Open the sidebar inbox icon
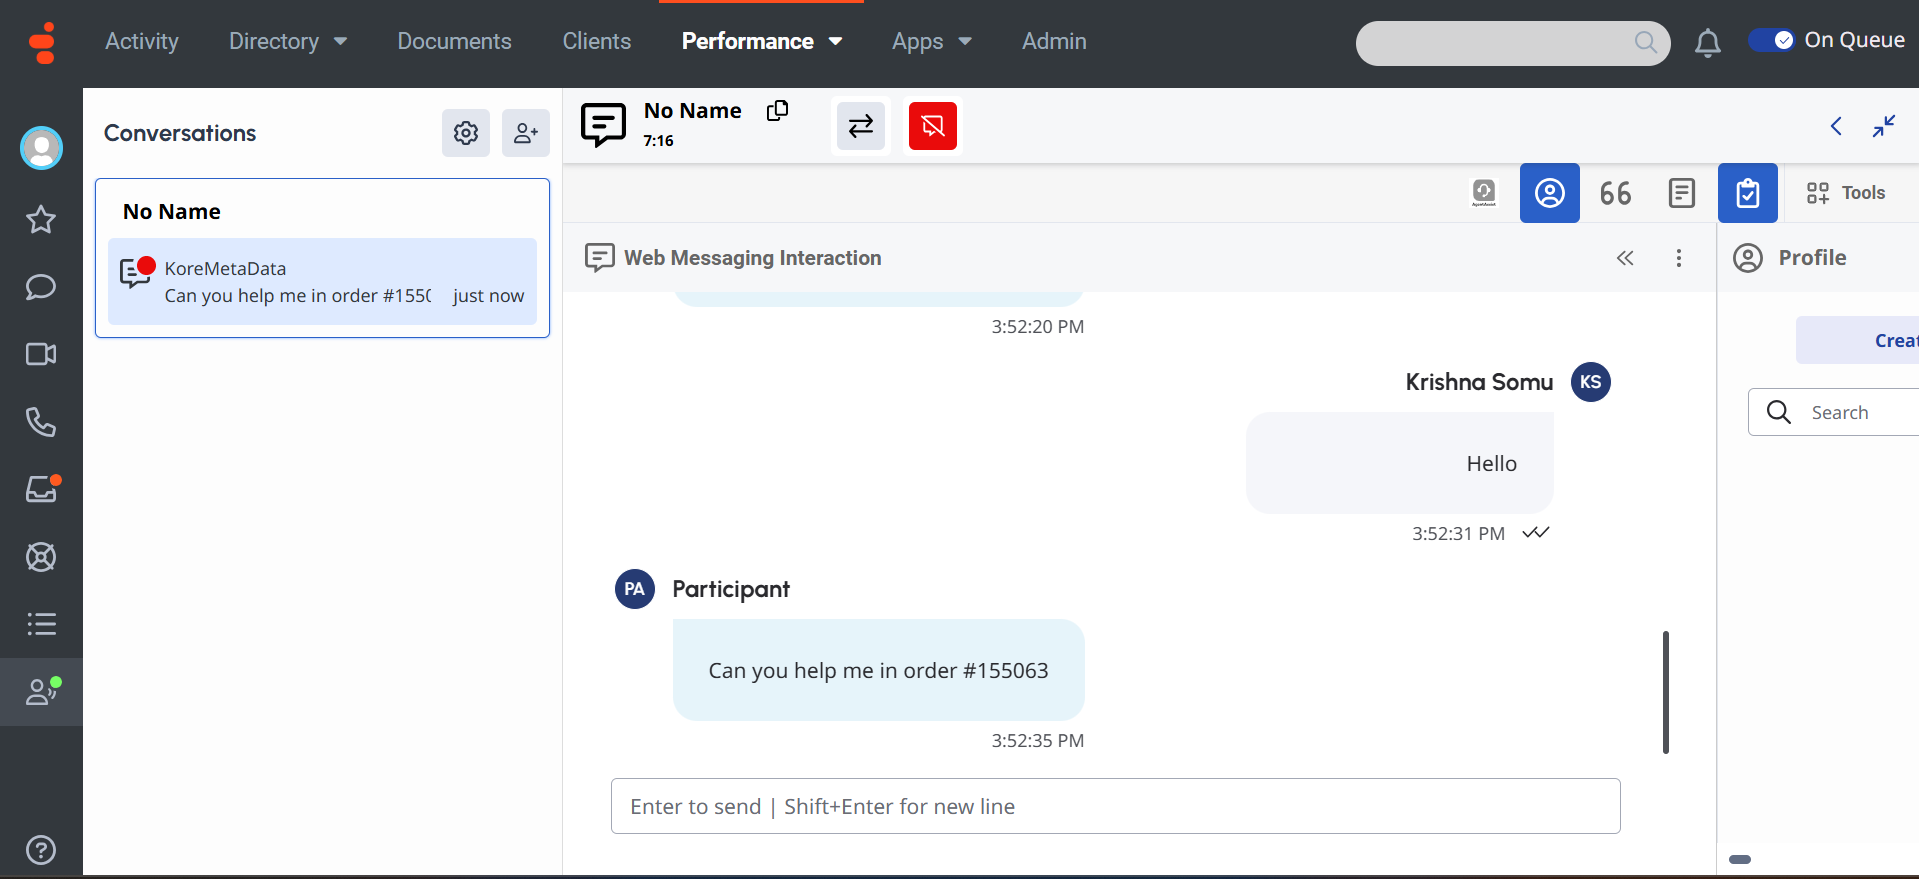The image size is (1919, 879). [x=41, y=489]
